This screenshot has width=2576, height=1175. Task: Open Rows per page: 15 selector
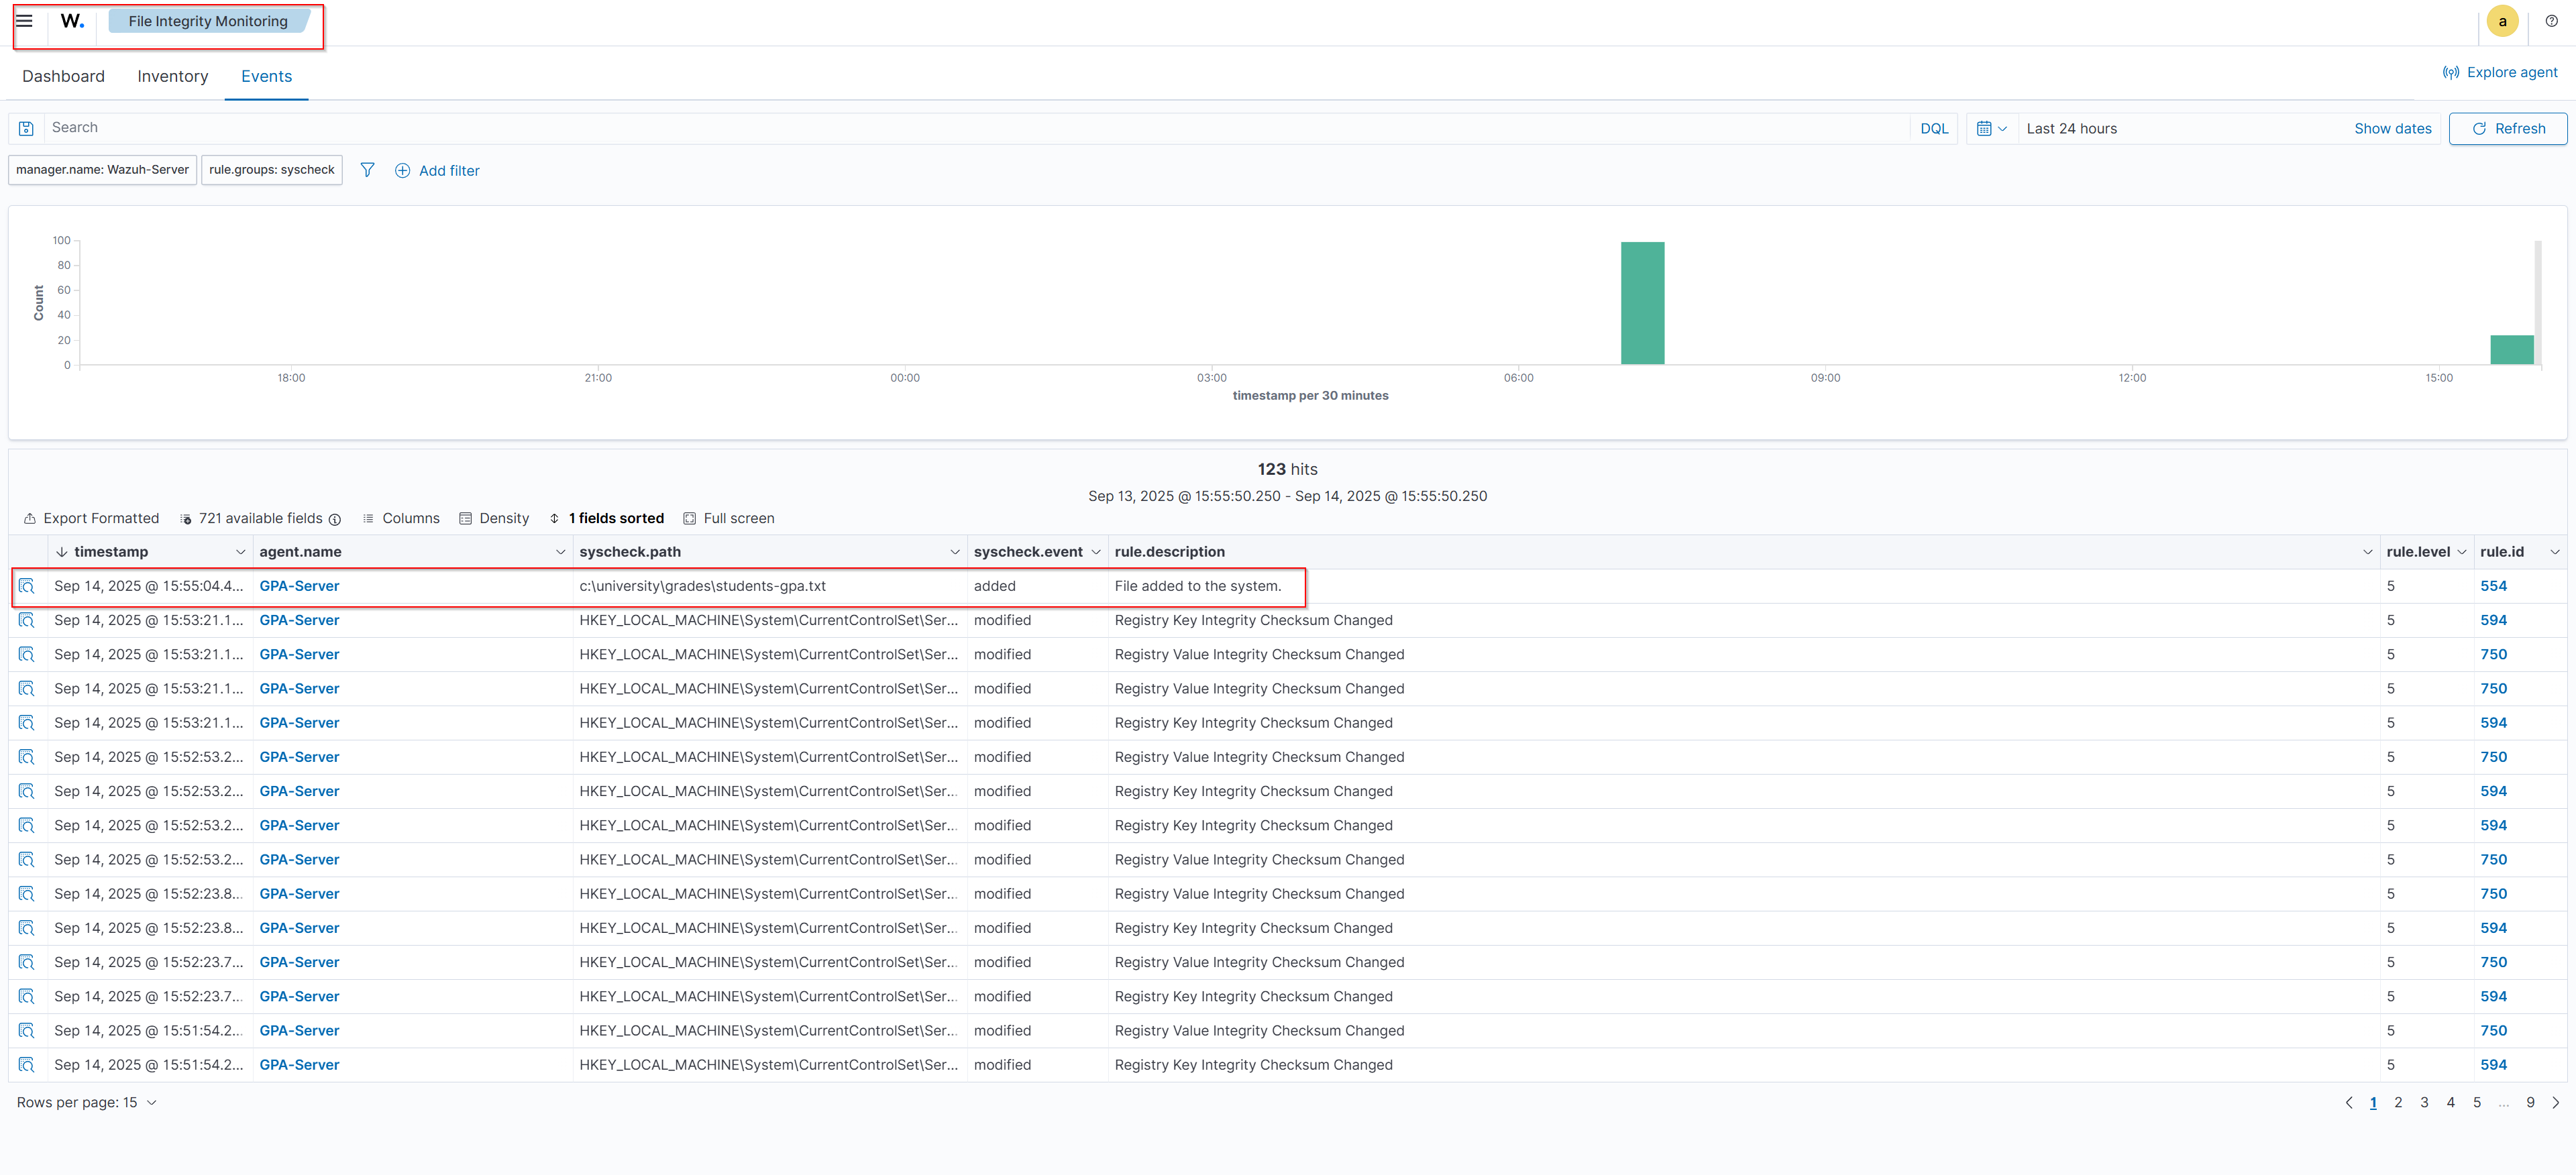[87, 1102]
